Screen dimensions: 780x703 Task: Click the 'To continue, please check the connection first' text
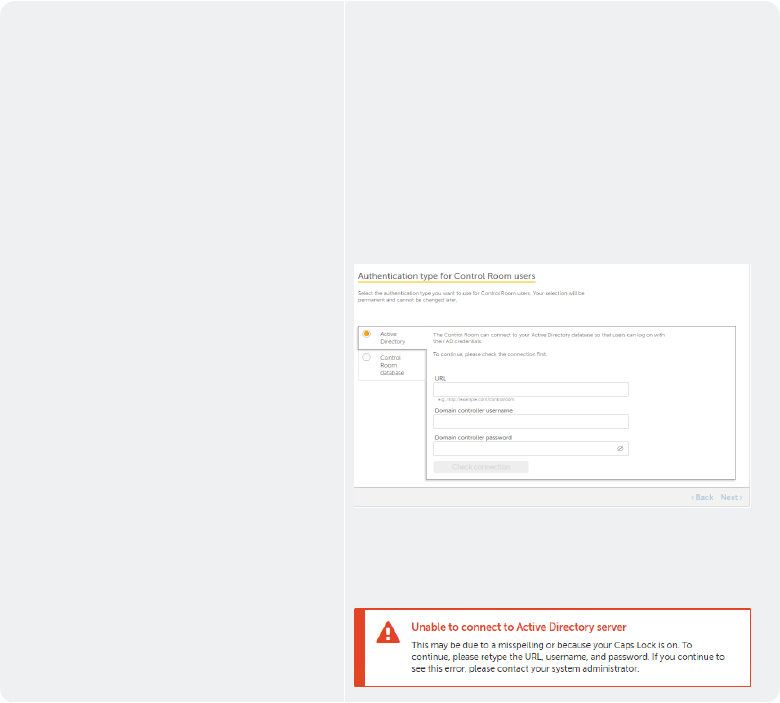pos(489,354)
